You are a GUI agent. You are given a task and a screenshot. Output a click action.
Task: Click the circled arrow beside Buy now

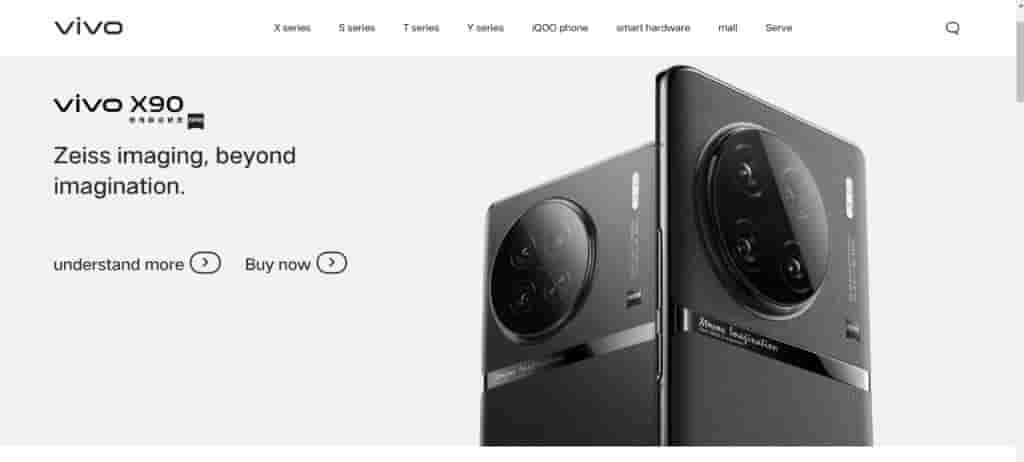(332, 263)
